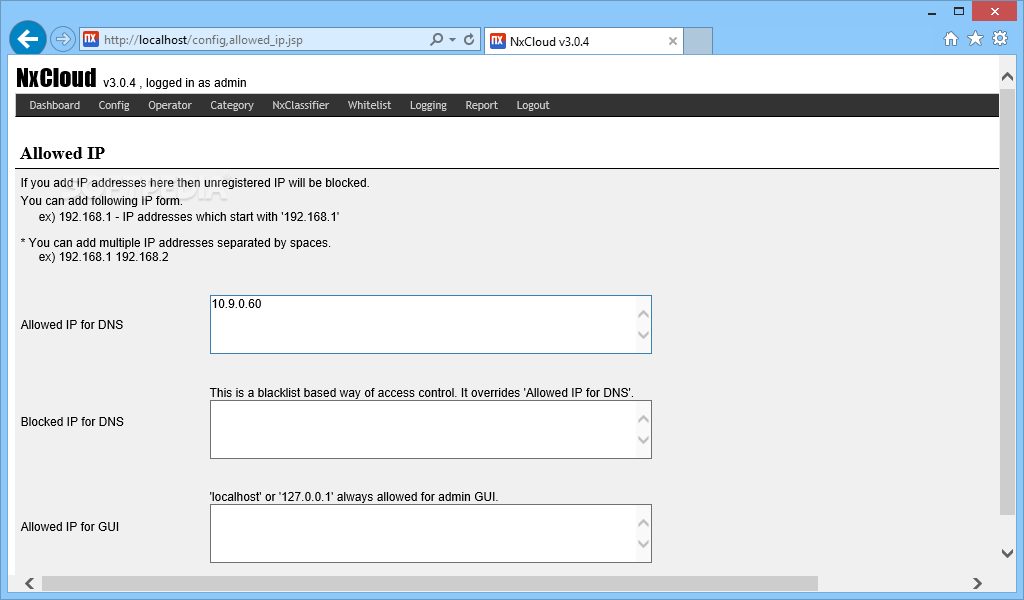Open a new blank browser tab

point(698,41)
